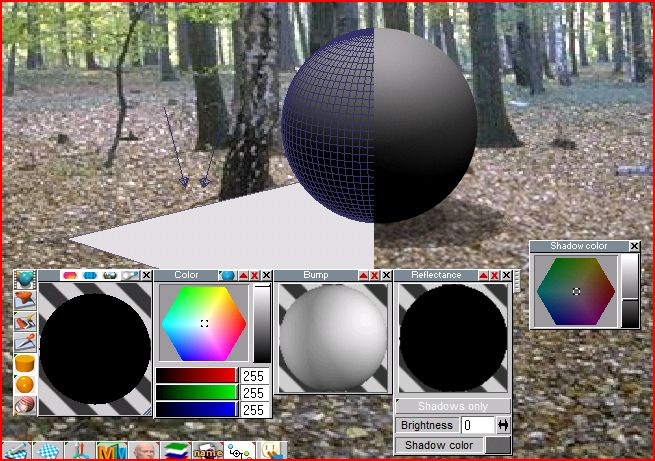Select the sphere object in the viewport
This screenshot has width=655, height=461.
pyautogui.click(x=379, y=125)
